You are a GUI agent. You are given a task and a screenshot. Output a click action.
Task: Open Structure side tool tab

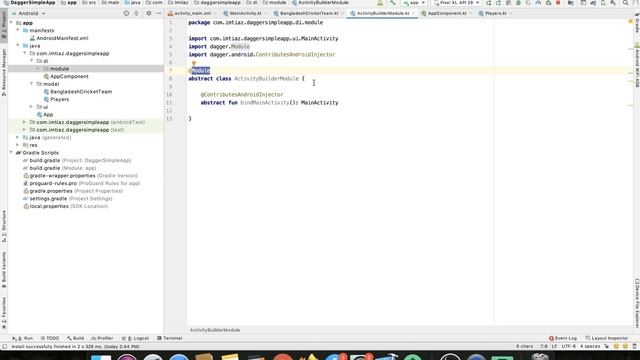[x=4, y=226]
